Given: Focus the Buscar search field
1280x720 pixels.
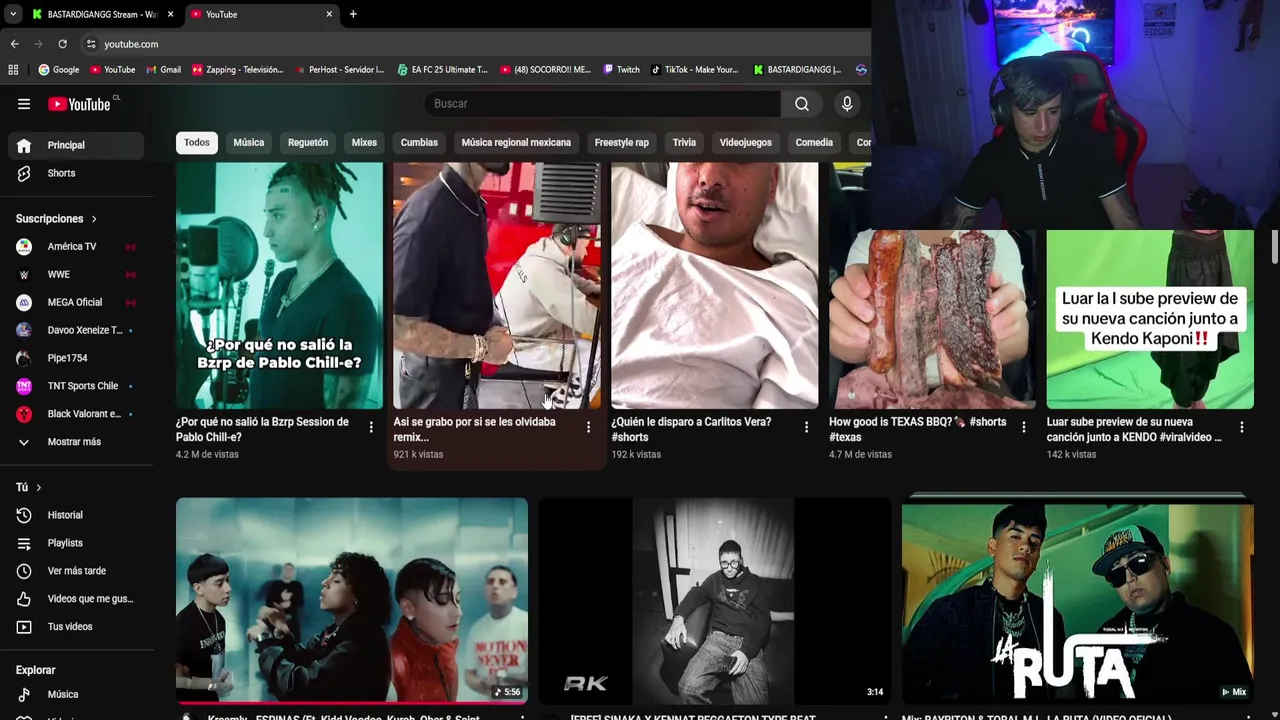Looking at the screenshot, I should 602,104.
